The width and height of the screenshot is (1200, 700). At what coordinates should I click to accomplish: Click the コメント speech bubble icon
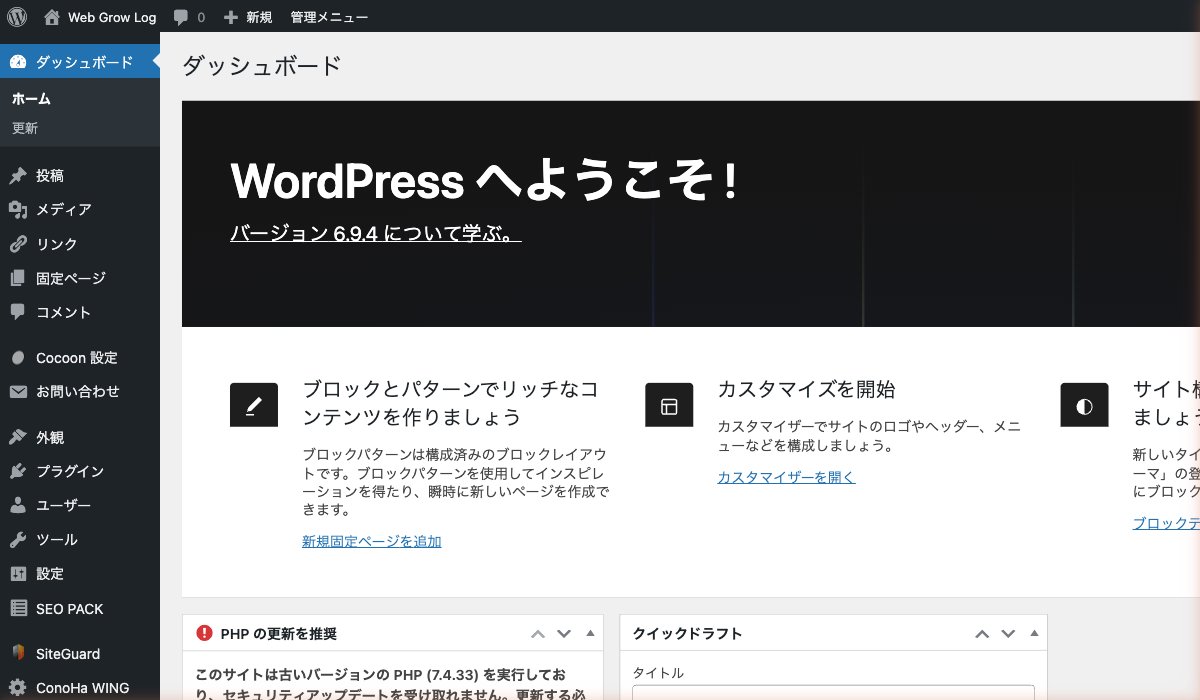tap(18, 312)
